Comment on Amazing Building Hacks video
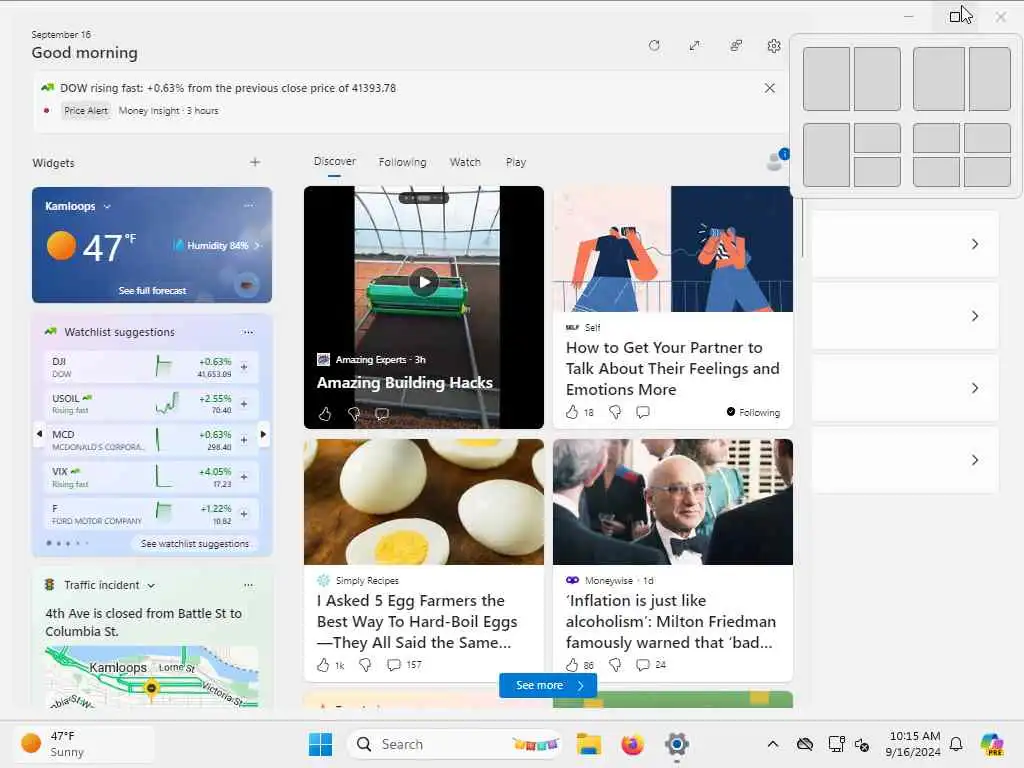The height and width of the screenshot is (768, 1024). 382,413
